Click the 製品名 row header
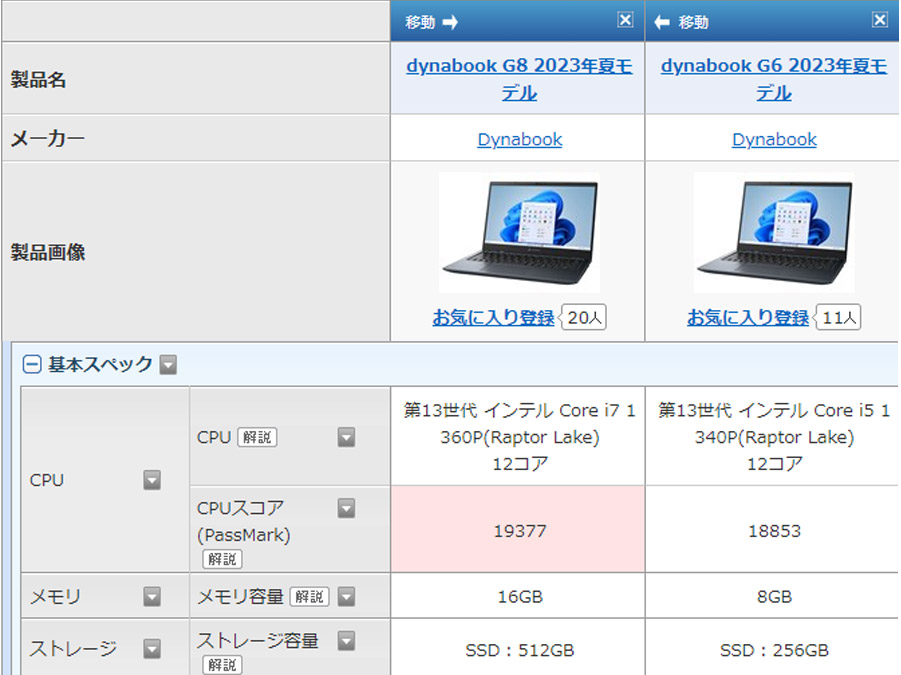The width and height of the screenshot is (901, 675). point(196,79)
